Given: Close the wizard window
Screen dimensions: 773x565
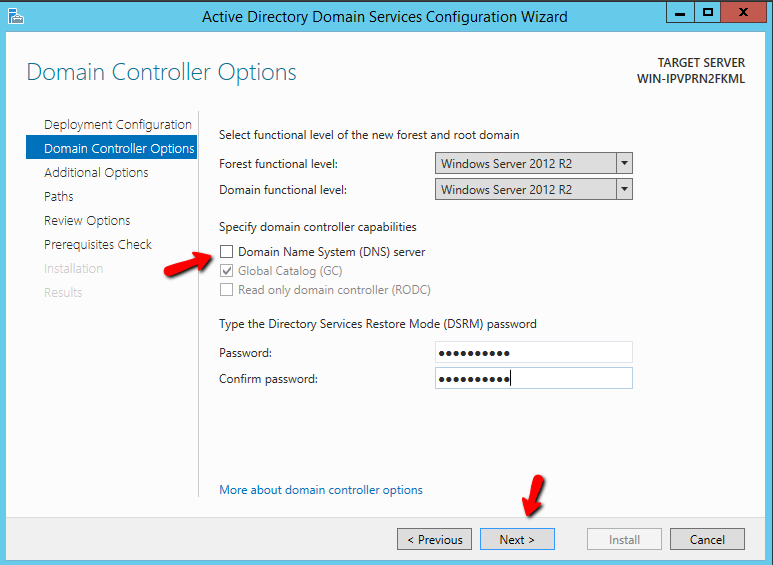Looking at the screenshot, I should click(x=743, y=12).
